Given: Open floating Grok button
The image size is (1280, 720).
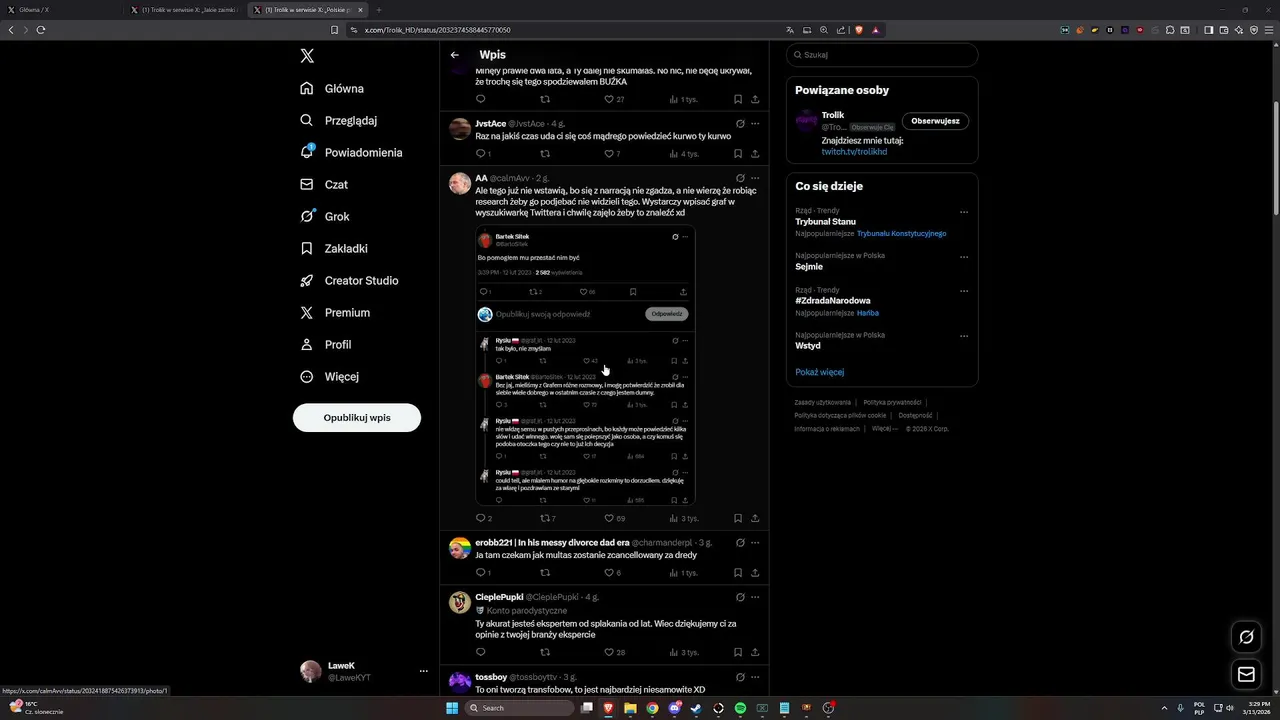Looking at the screenshot, I should (x=1246, y=637).
